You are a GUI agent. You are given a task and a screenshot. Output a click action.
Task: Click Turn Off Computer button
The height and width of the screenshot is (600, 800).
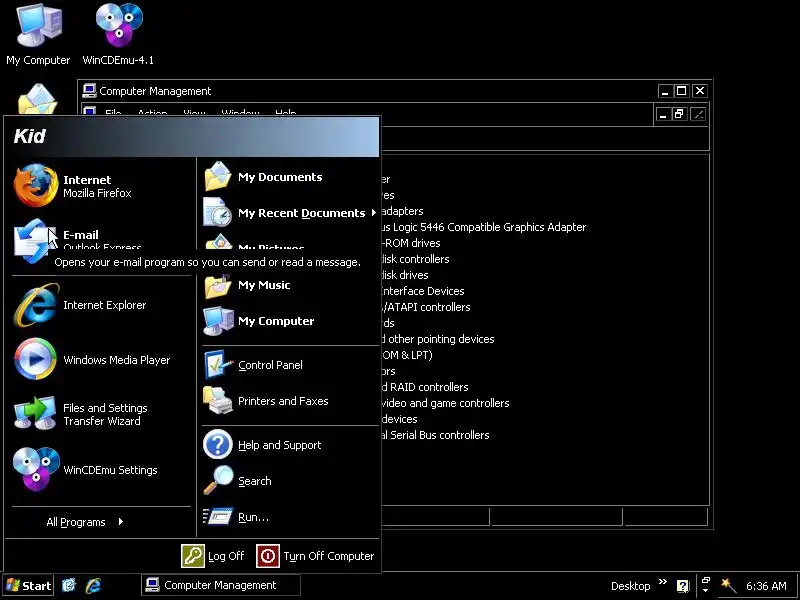click(x=316, y=556)
